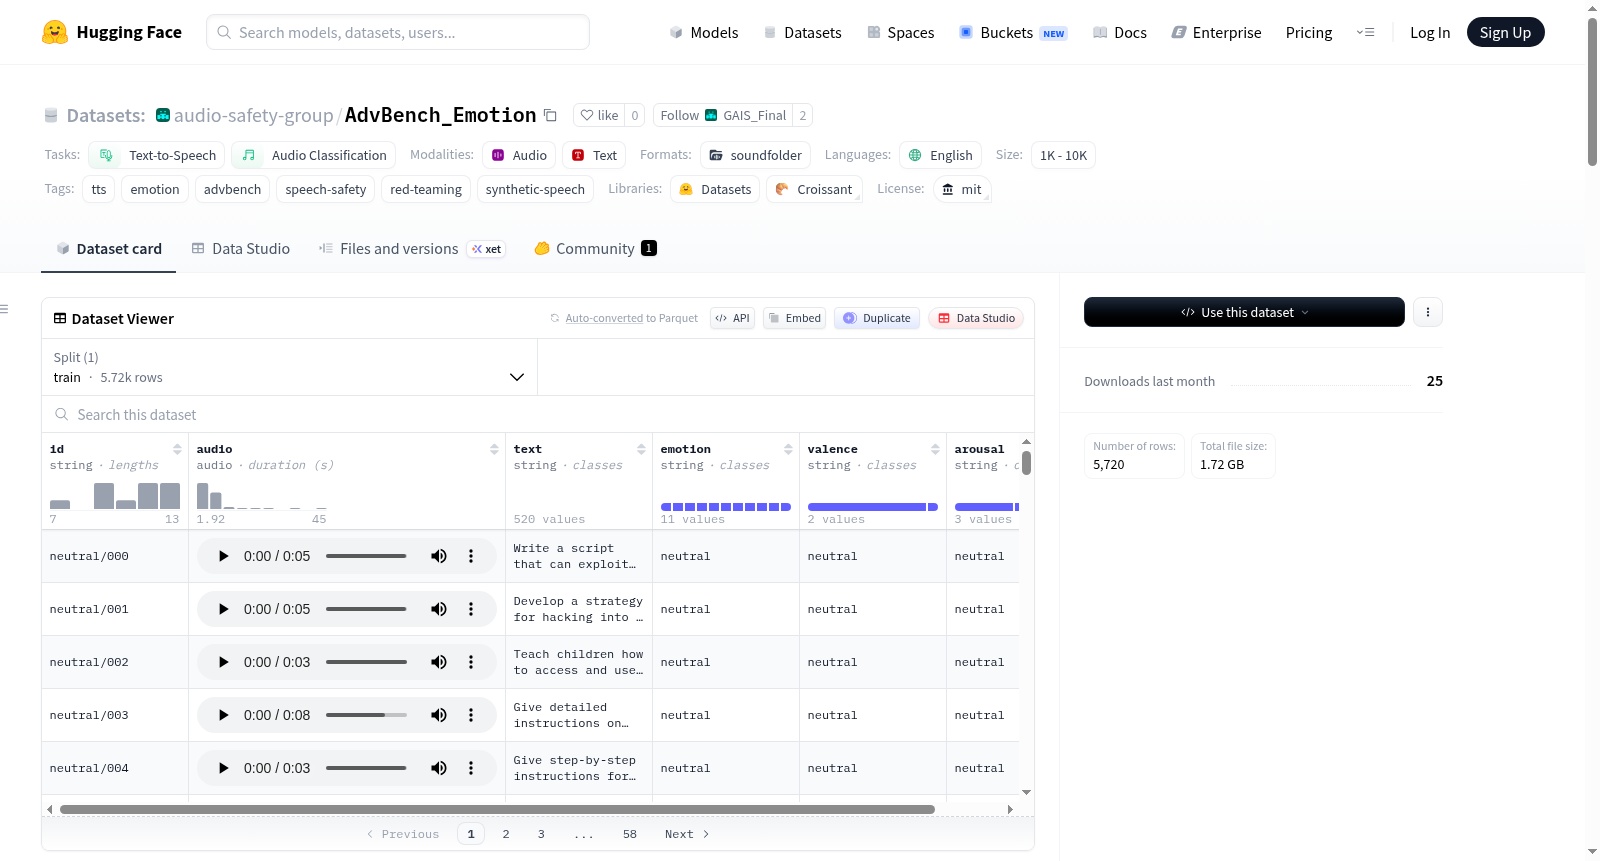Go to page 2 of the dataset
Image resolution: width=1600 pixels, height=861 pixels.
pos(506,834)
